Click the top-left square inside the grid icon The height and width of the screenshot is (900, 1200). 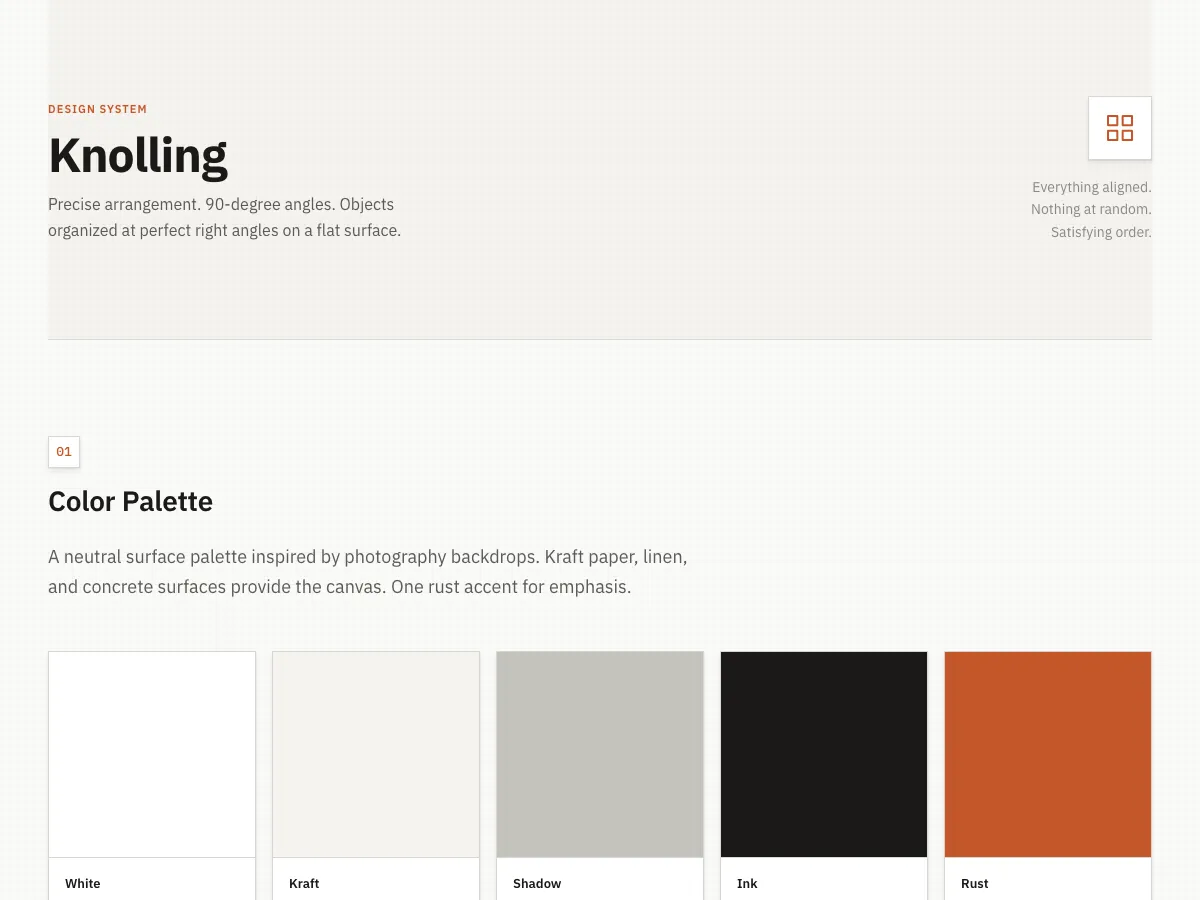(x=1113, y=121)
